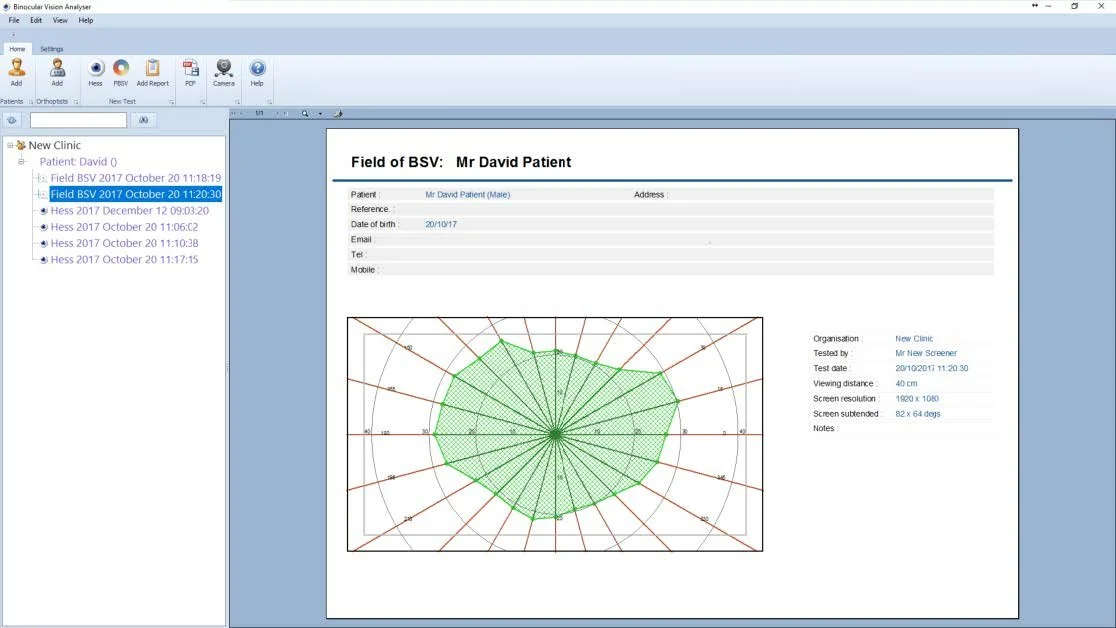Screen dimensions: 1116x628
Task: Open the View menu
Action: pos(60,21)
